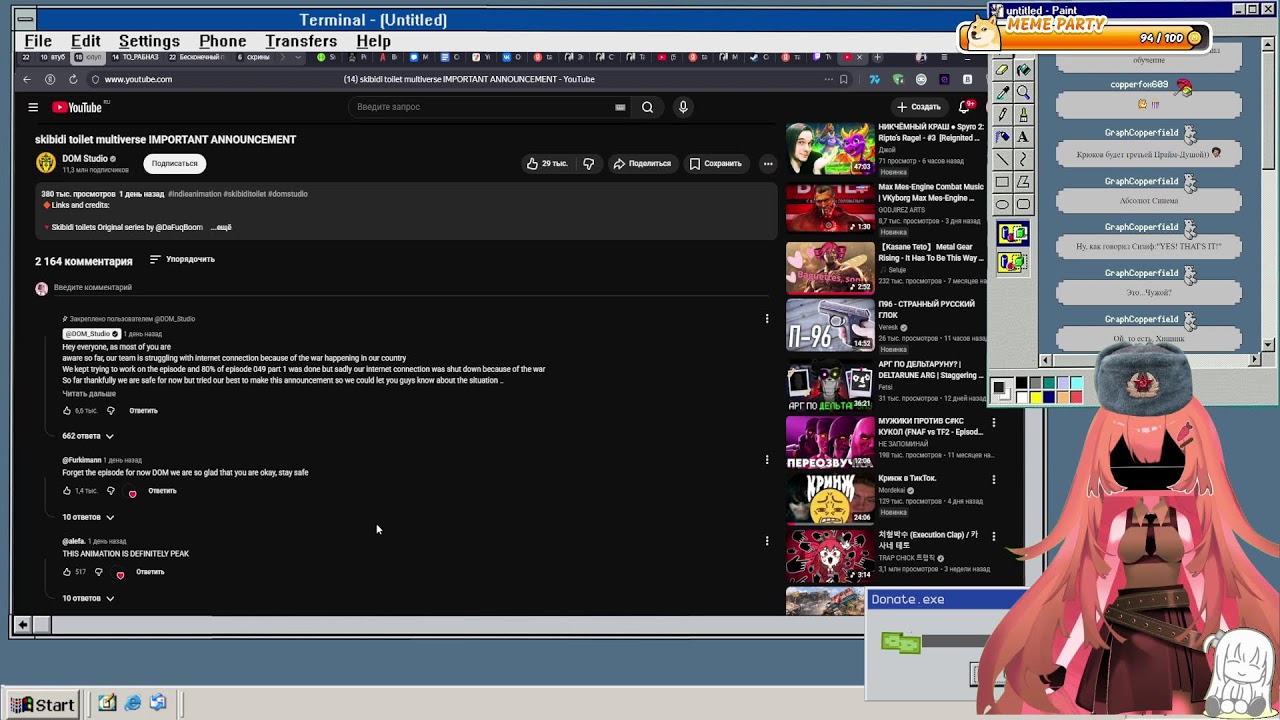Select the Rectangle shape tool
Image resolution: width=1280 pixels, height=720 pixels.
1002,182
